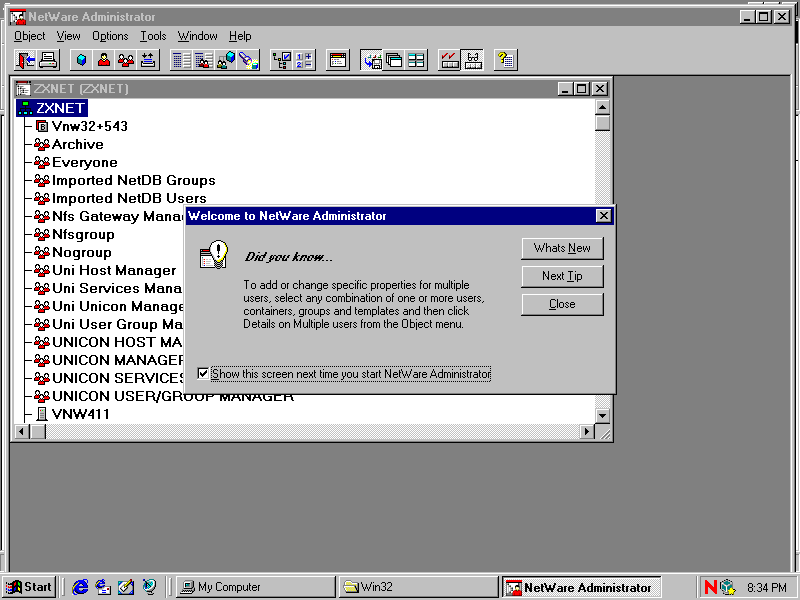The height and width of the screenshot is (600, 800).
Task: Open the Tools menu
Action: click(153, 36)
